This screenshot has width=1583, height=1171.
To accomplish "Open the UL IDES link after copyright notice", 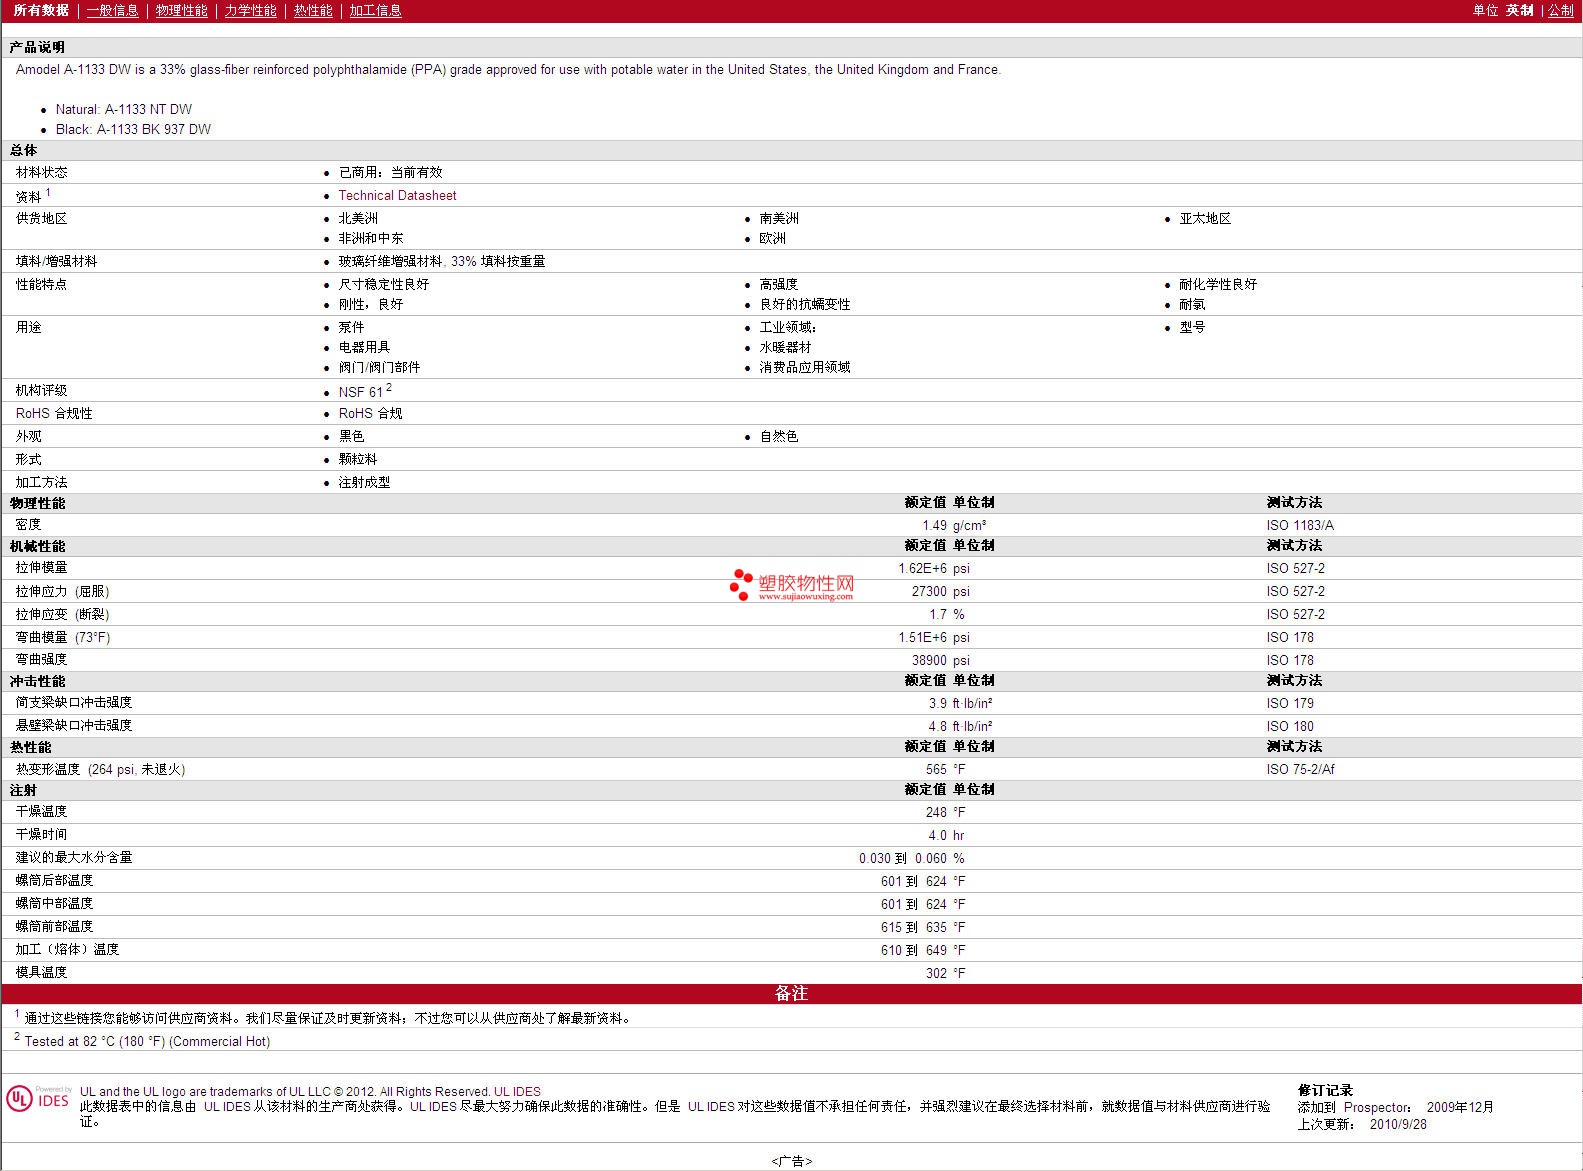I will click(x=517, y=1092).
